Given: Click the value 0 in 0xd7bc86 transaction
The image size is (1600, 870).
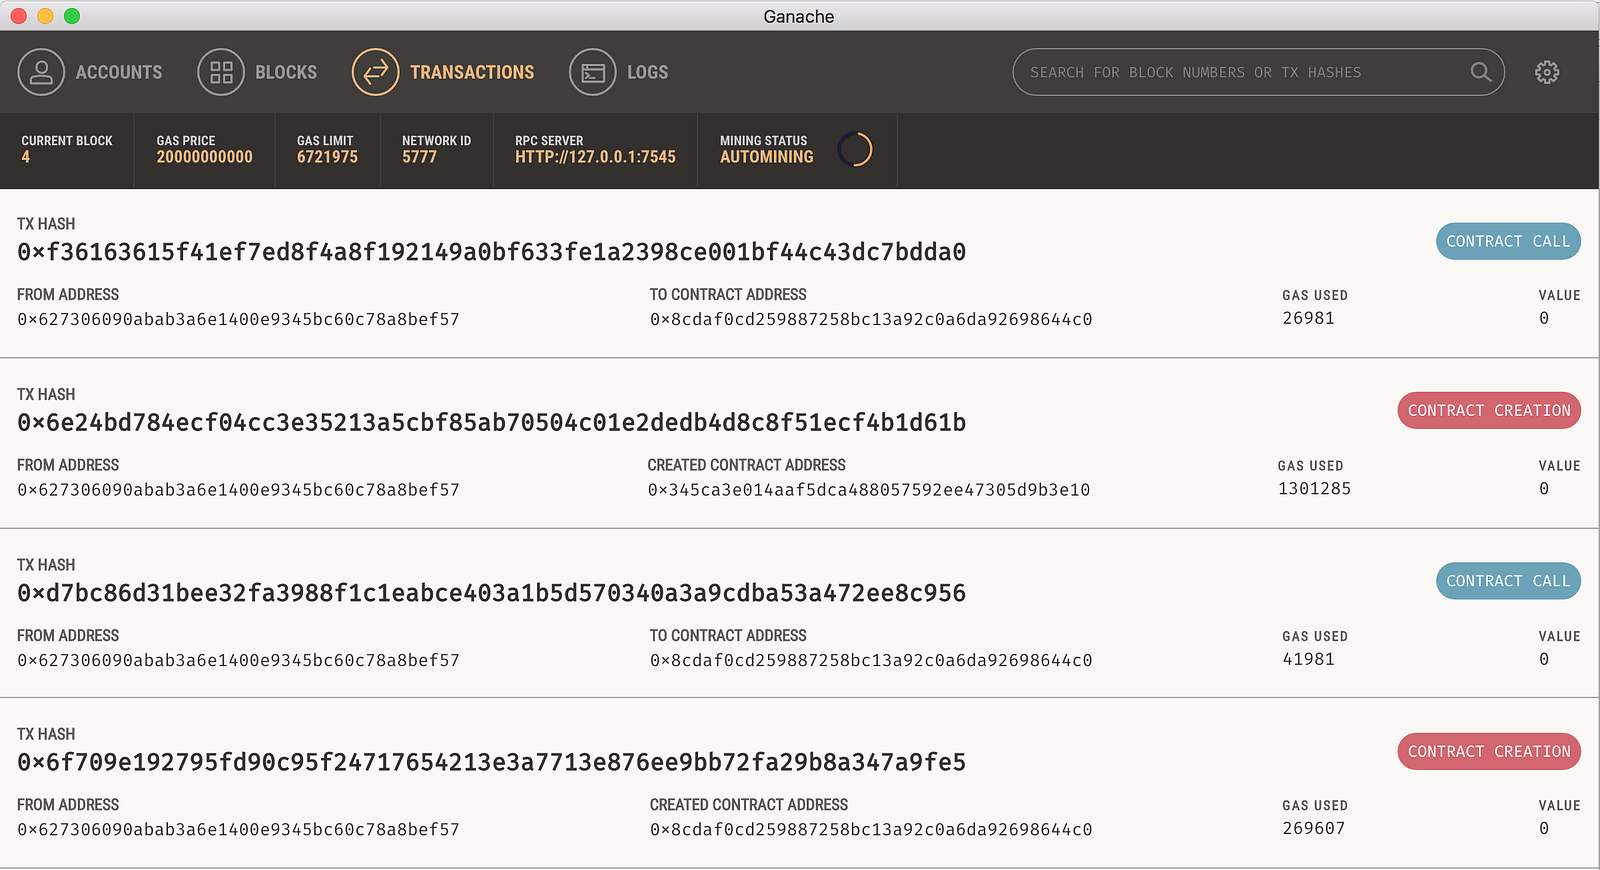Looking at the screenshot, I should (1544, 659).
